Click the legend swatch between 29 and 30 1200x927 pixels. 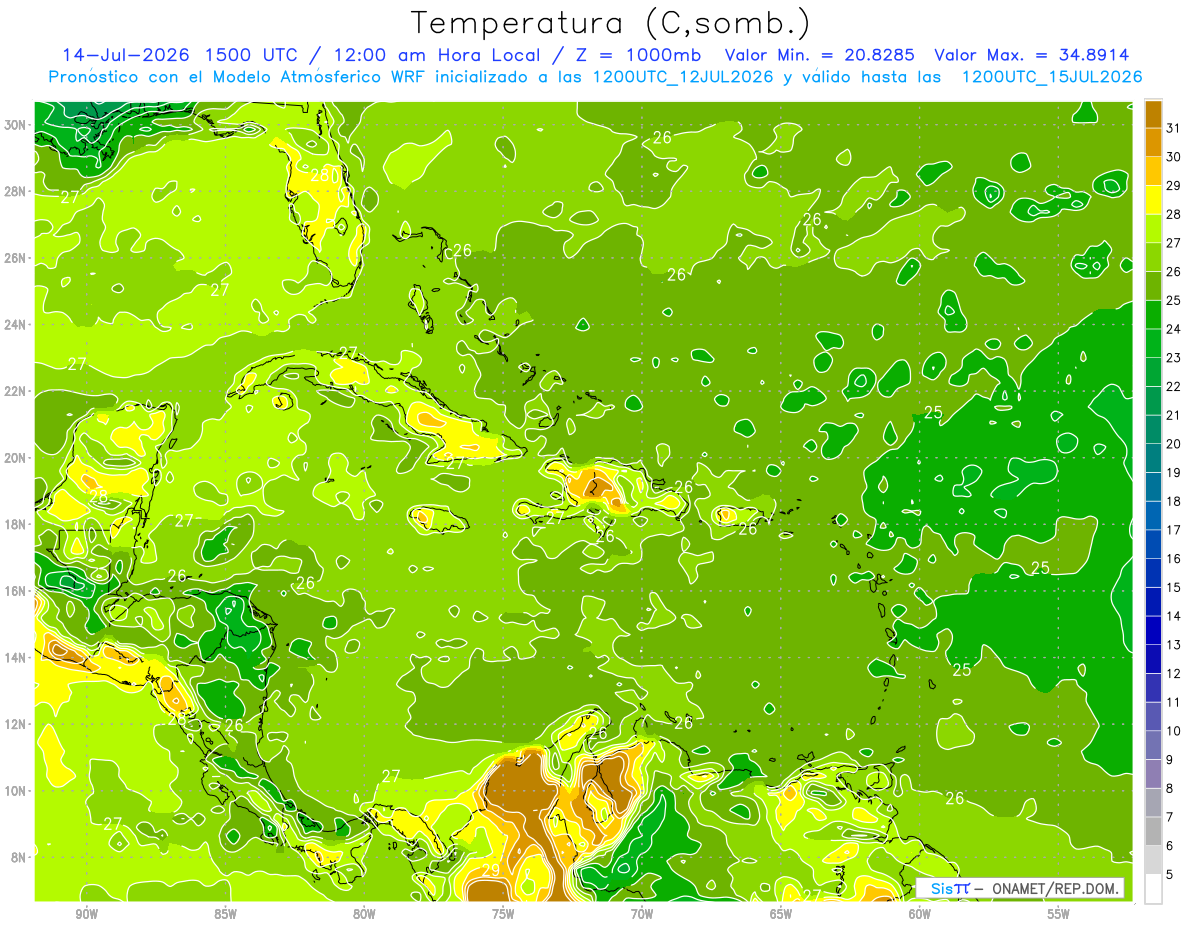click(1154, 171)
